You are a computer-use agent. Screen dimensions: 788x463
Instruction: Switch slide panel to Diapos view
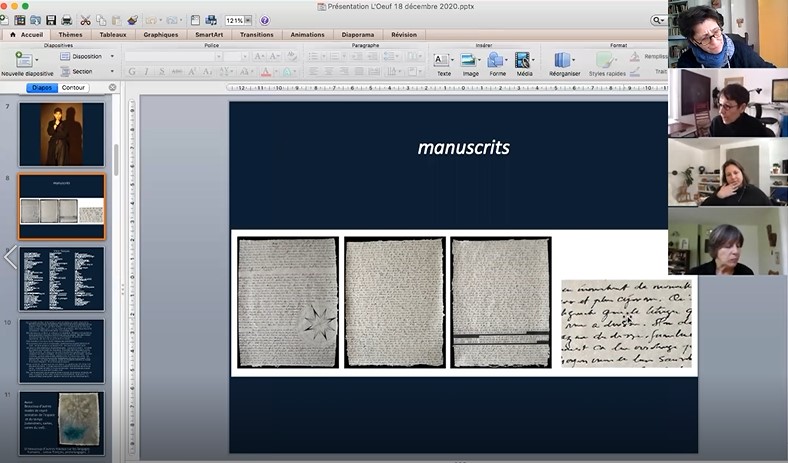(41, 88)
